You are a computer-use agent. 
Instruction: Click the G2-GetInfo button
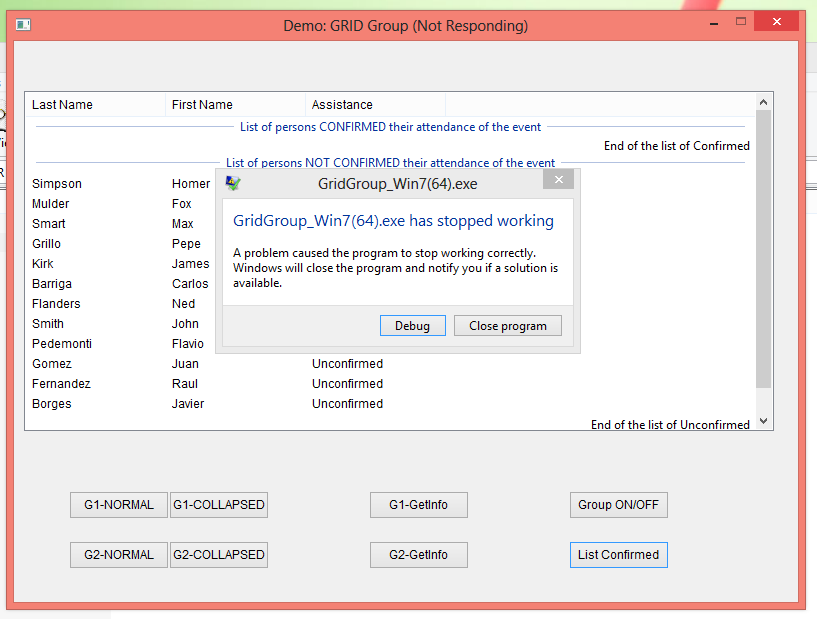pyautogui.click(x=419, y=555)
